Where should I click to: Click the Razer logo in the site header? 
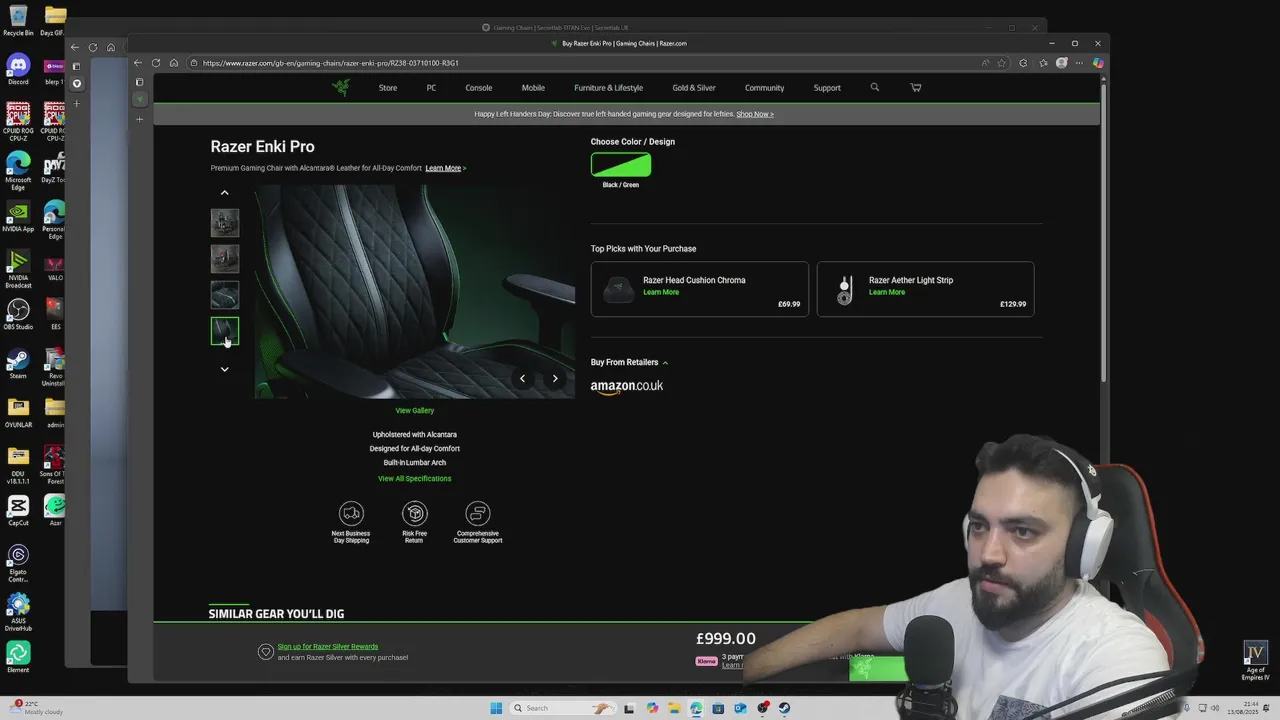tap(341, 87)
